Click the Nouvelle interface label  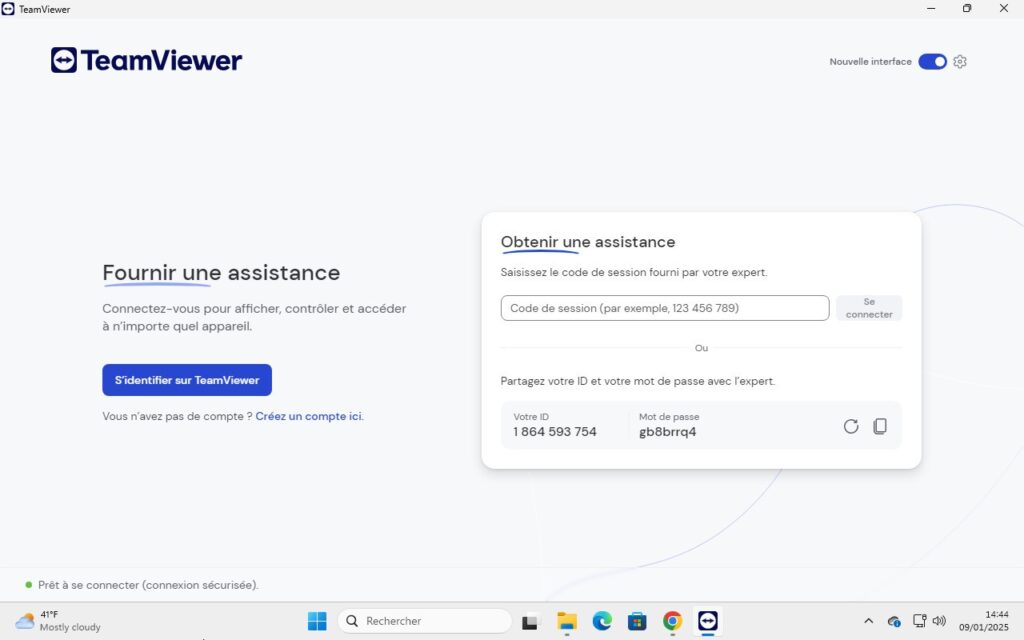871,61
